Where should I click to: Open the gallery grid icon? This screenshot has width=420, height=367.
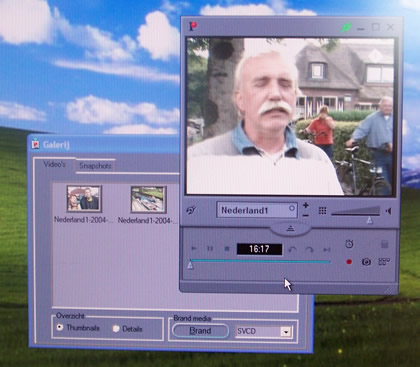(x=384, y=262)
